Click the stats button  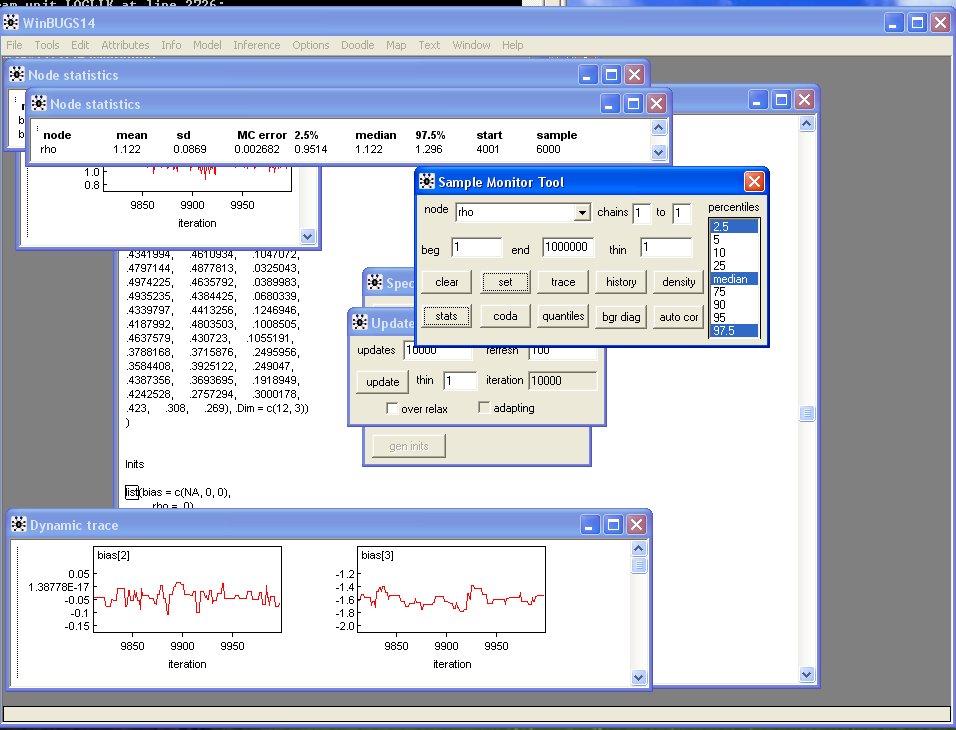tap(446, 316)
